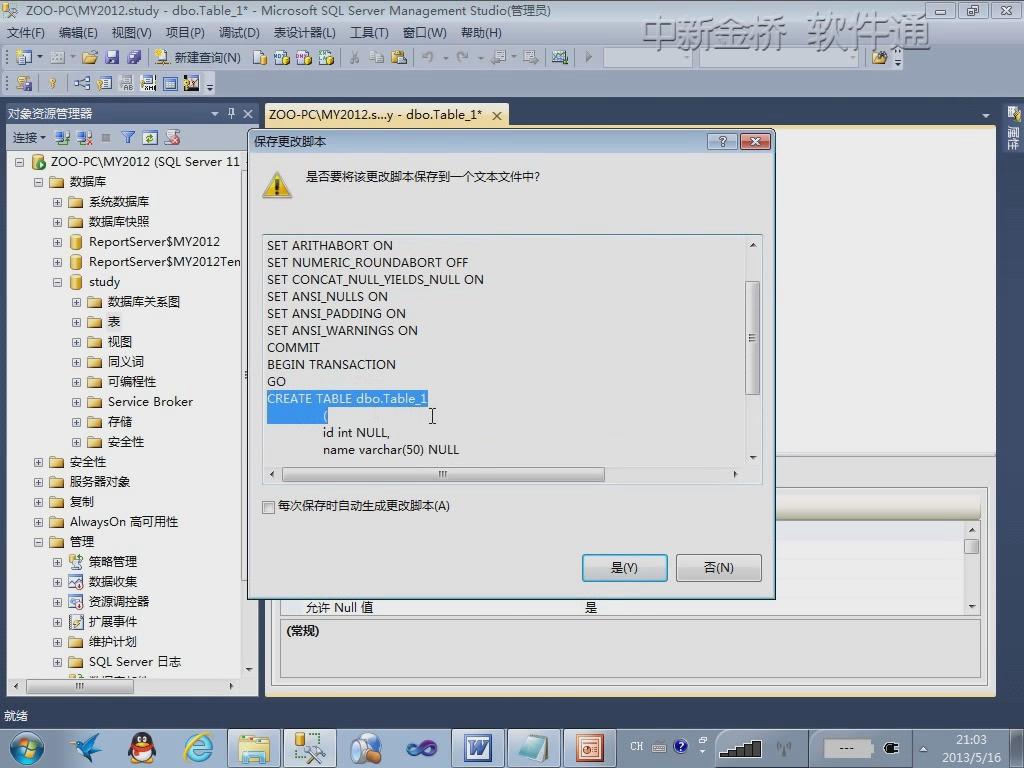Click the Disconnect icon in Object Explorer
This screenshot has width=1024, height=768.
[x=85, y=138]
